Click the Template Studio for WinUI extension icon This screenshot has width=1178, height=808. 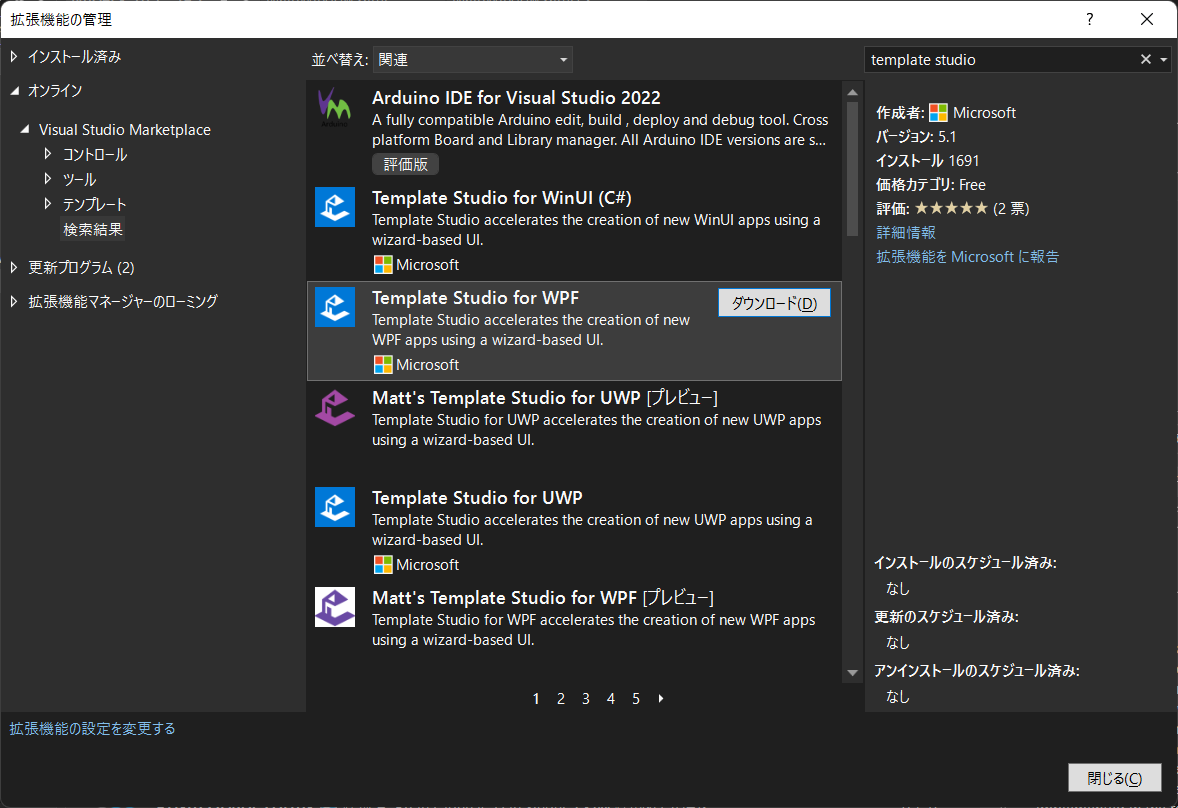[x=334, y=207]
